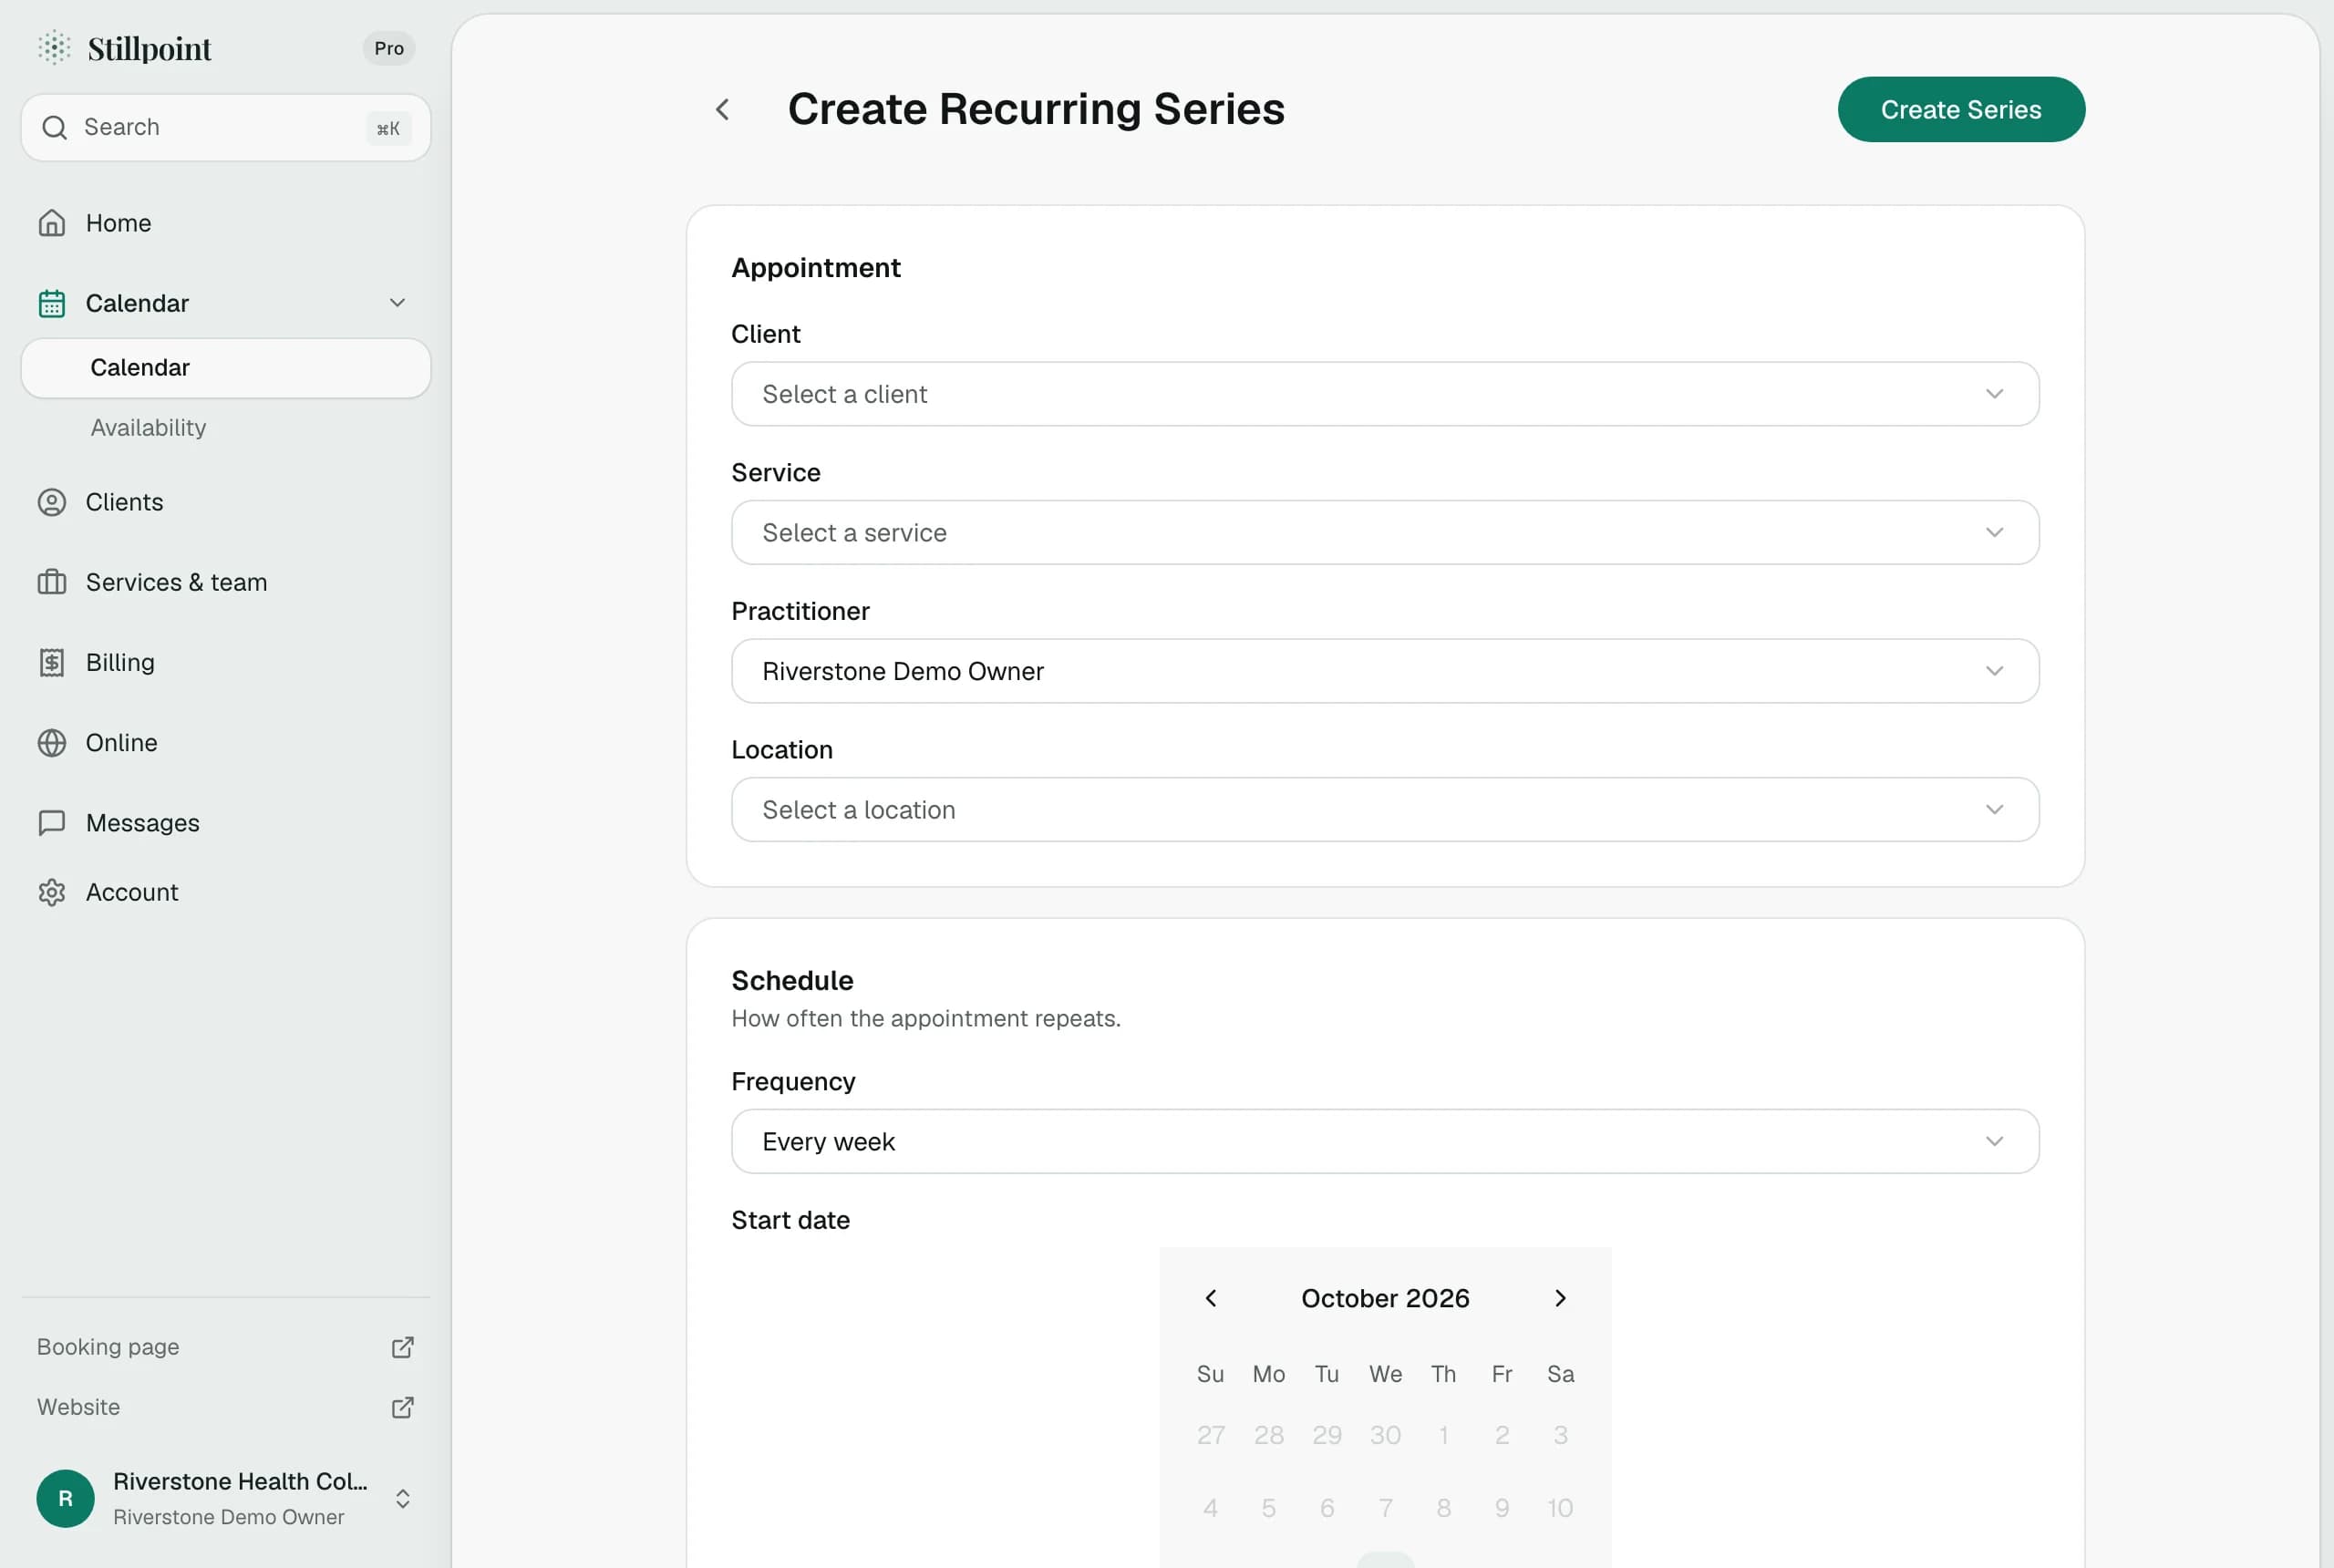2334x1568 pixels.
Task: Select the Calendar sub-item in sidebar
Action: (x=226, y=368)
